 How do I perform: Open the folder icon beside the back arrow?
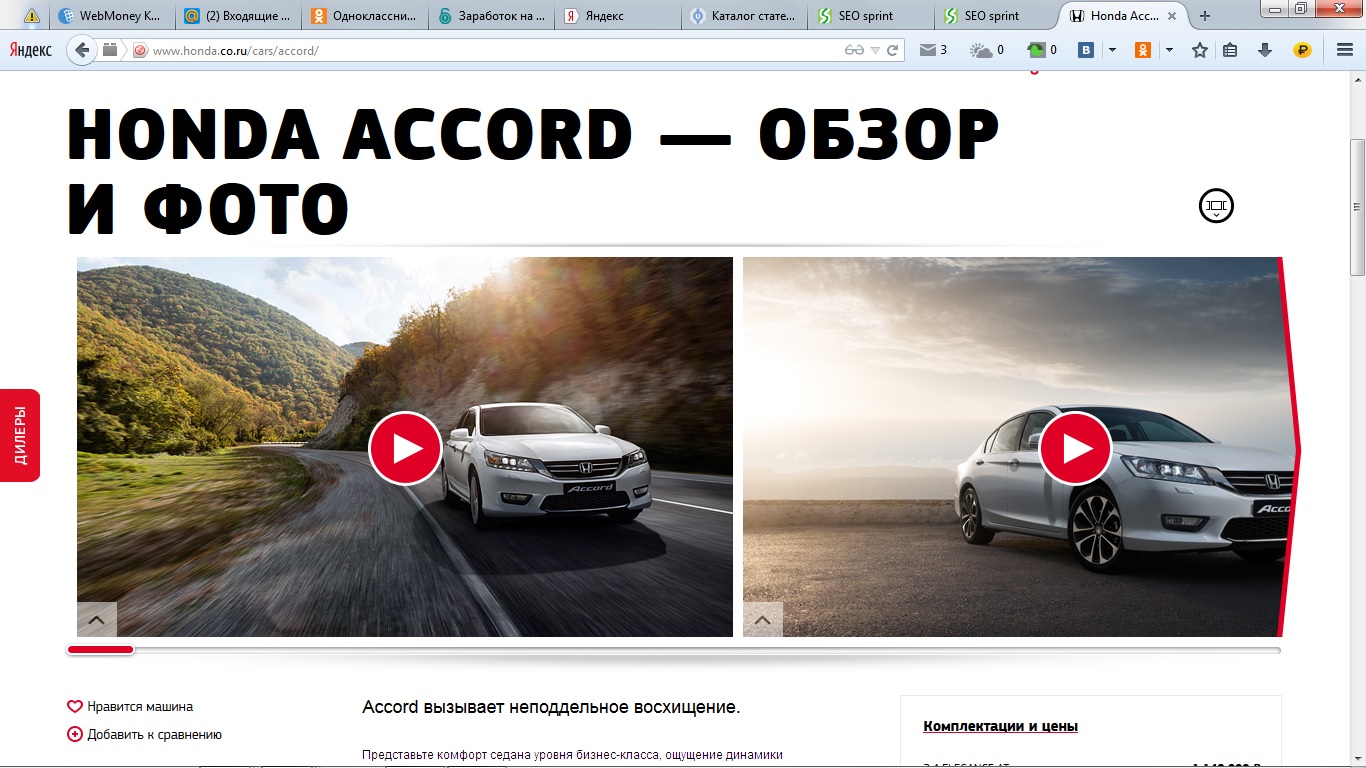click(110, 50)
